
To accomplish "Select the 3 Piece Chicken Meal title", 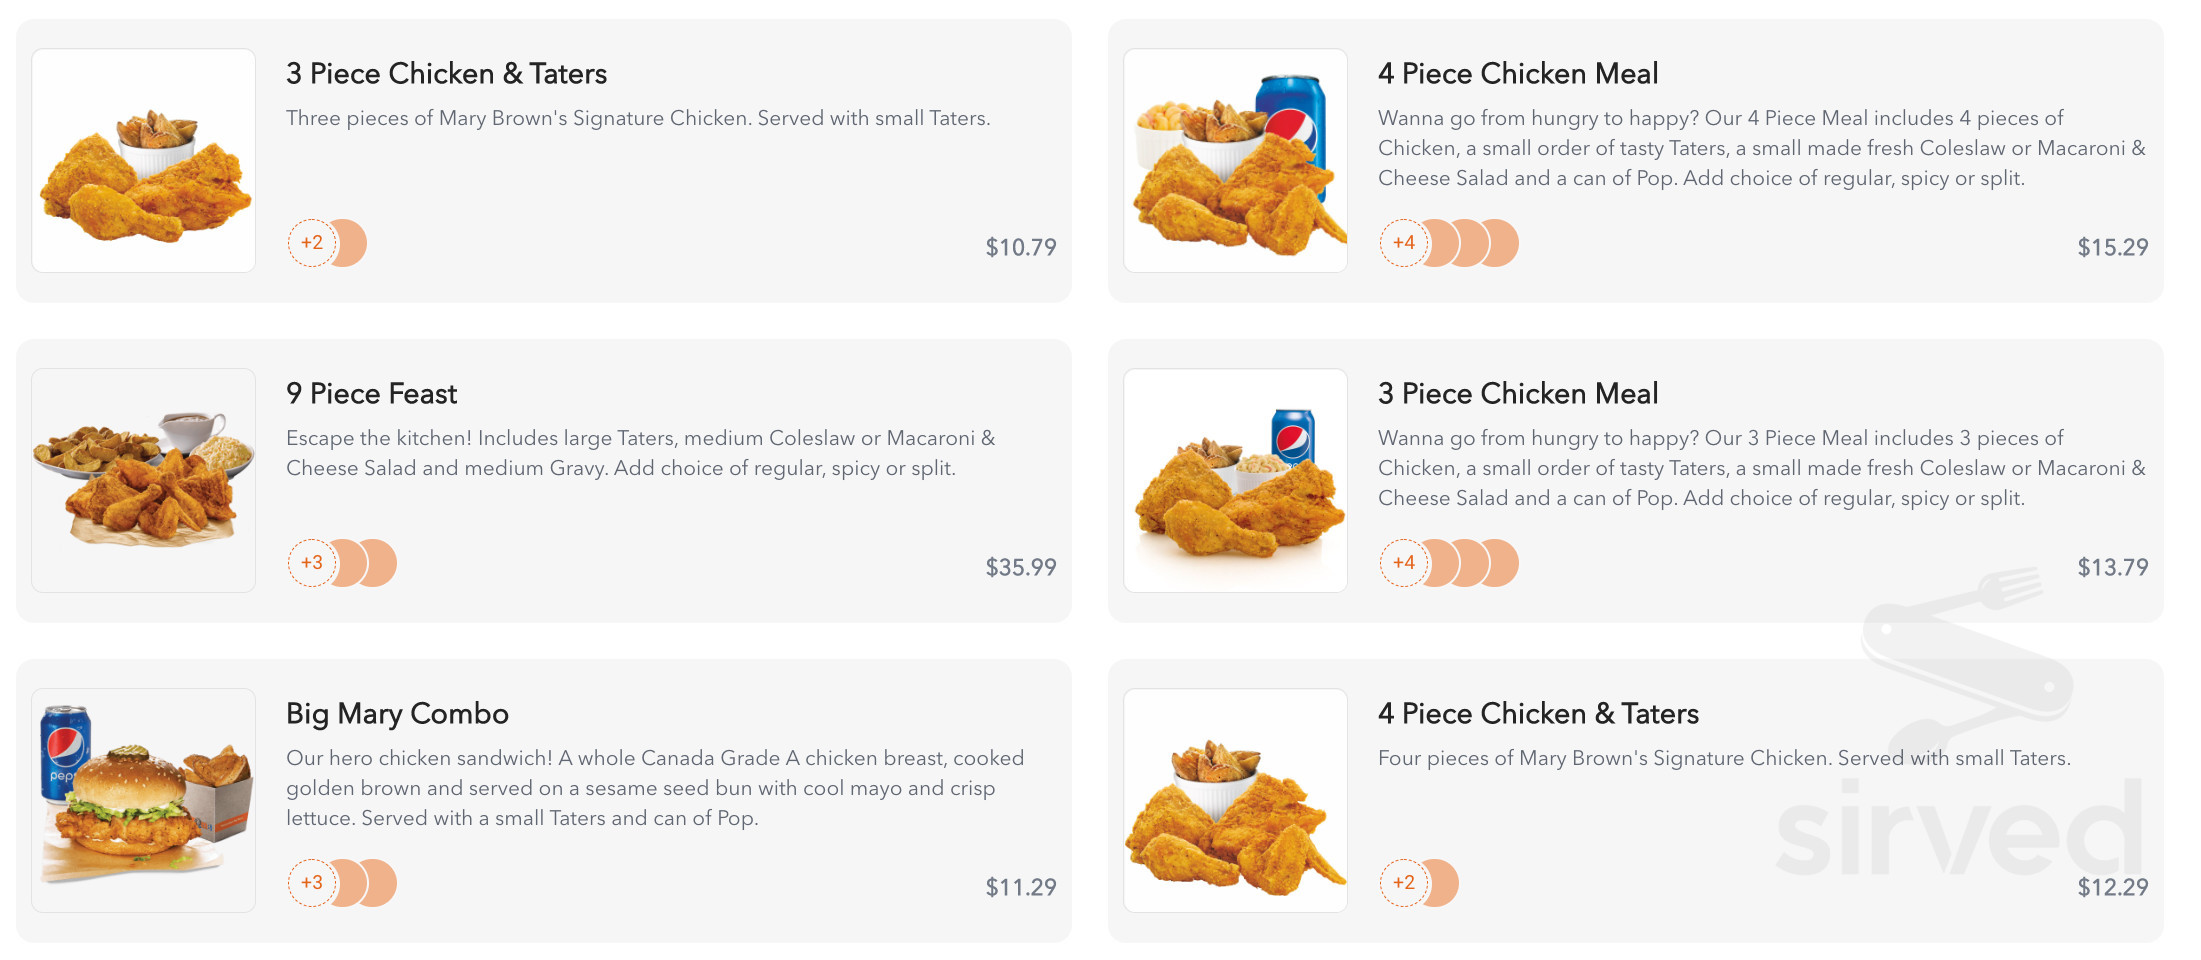I will [x=1518, y=393].
